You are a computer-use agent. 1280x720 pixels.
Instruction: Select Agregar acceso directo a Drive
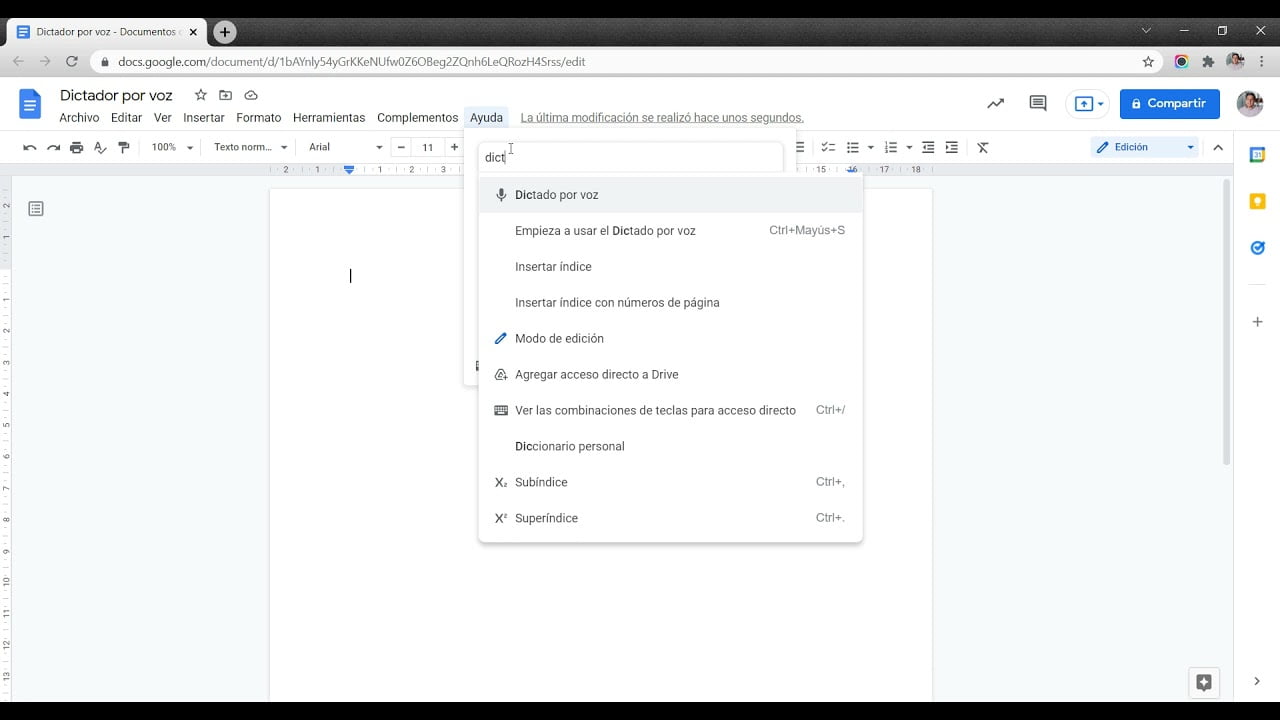[x=670, y=375]
